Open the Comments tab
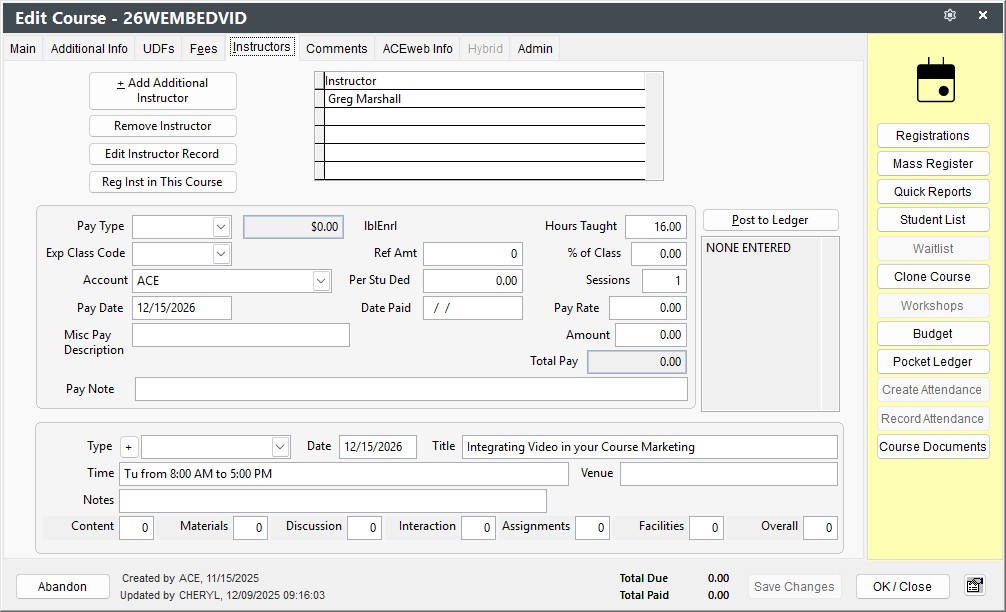 point(336,49)
